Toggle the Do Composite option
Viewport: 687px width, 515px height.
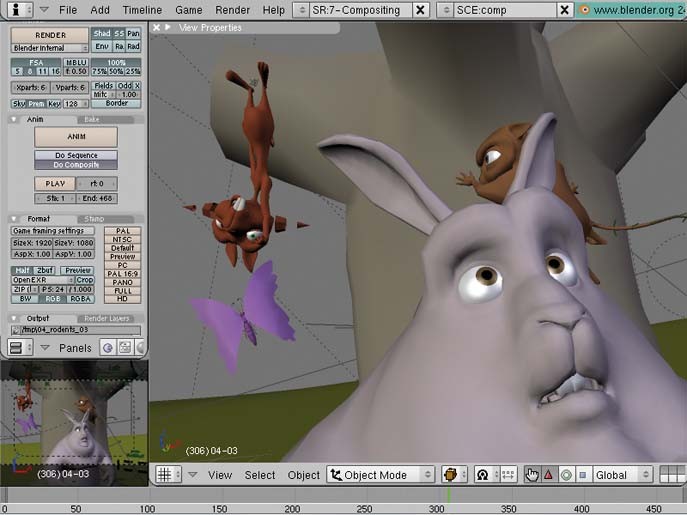click(x=75, y=164)
